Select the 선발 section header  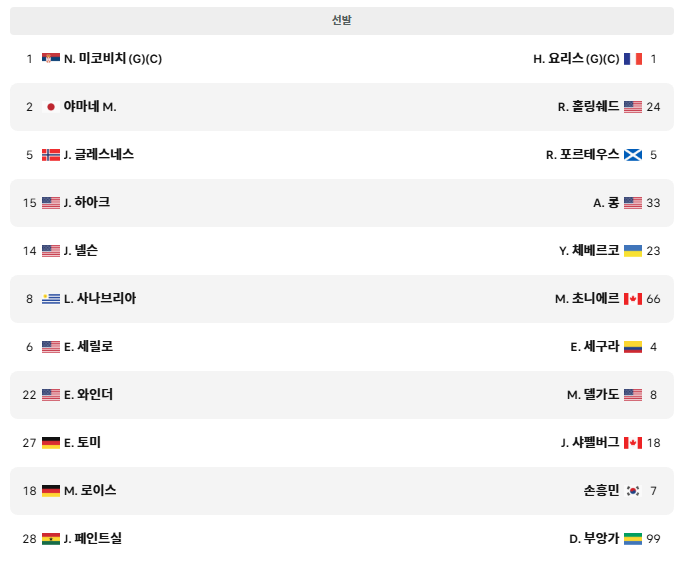point(342,21)
